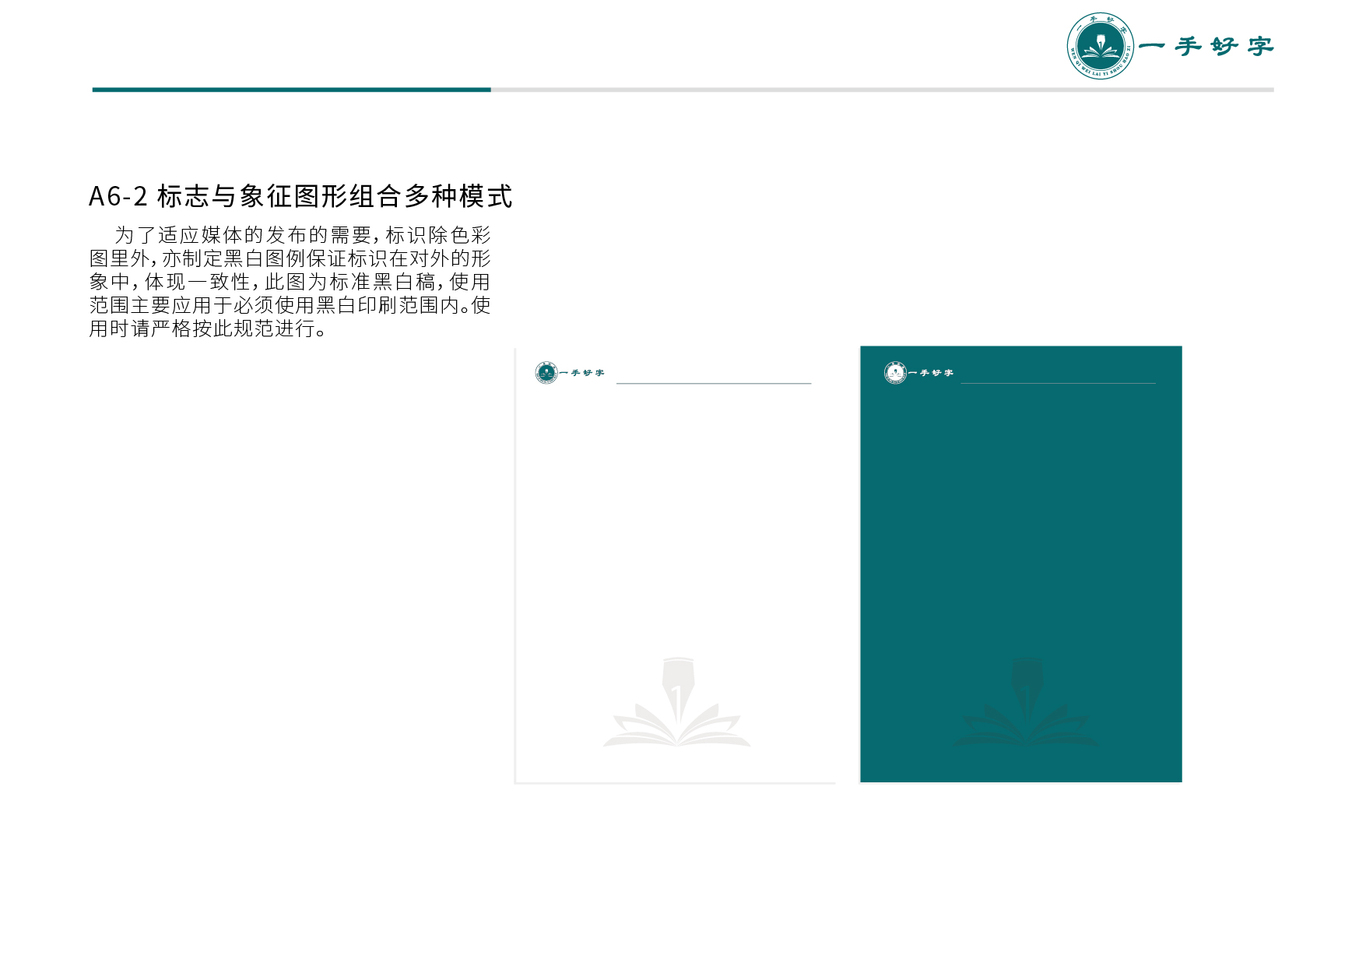Click 一手好字 text on the white page header
The height and width of the screenshot is (966, 1366).
pos(582,373)
